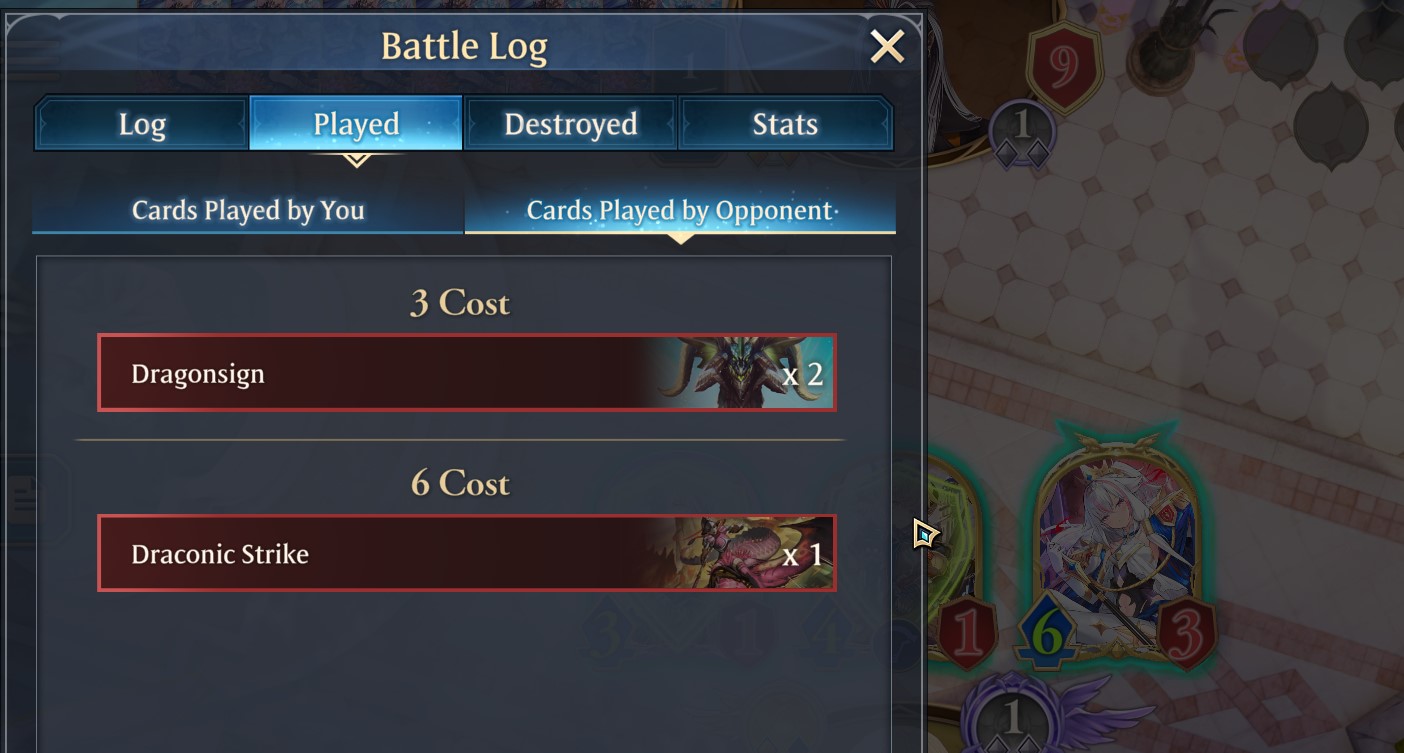This screenshot has height=753, width=1404.
Task: Click the Draconic Strike card entry
Action: pyautogui.click(x=467, y=553)
